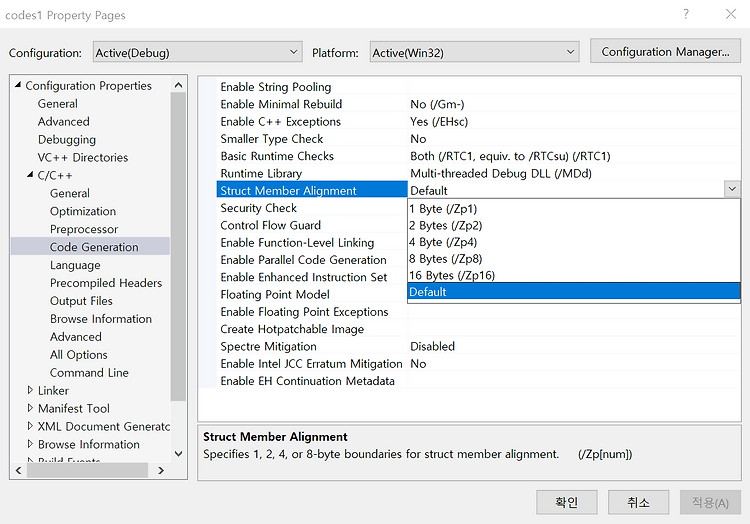
Task: Click the Multi-threaded Debug DLL (/MDd) value
Action: tap(501, 173)
